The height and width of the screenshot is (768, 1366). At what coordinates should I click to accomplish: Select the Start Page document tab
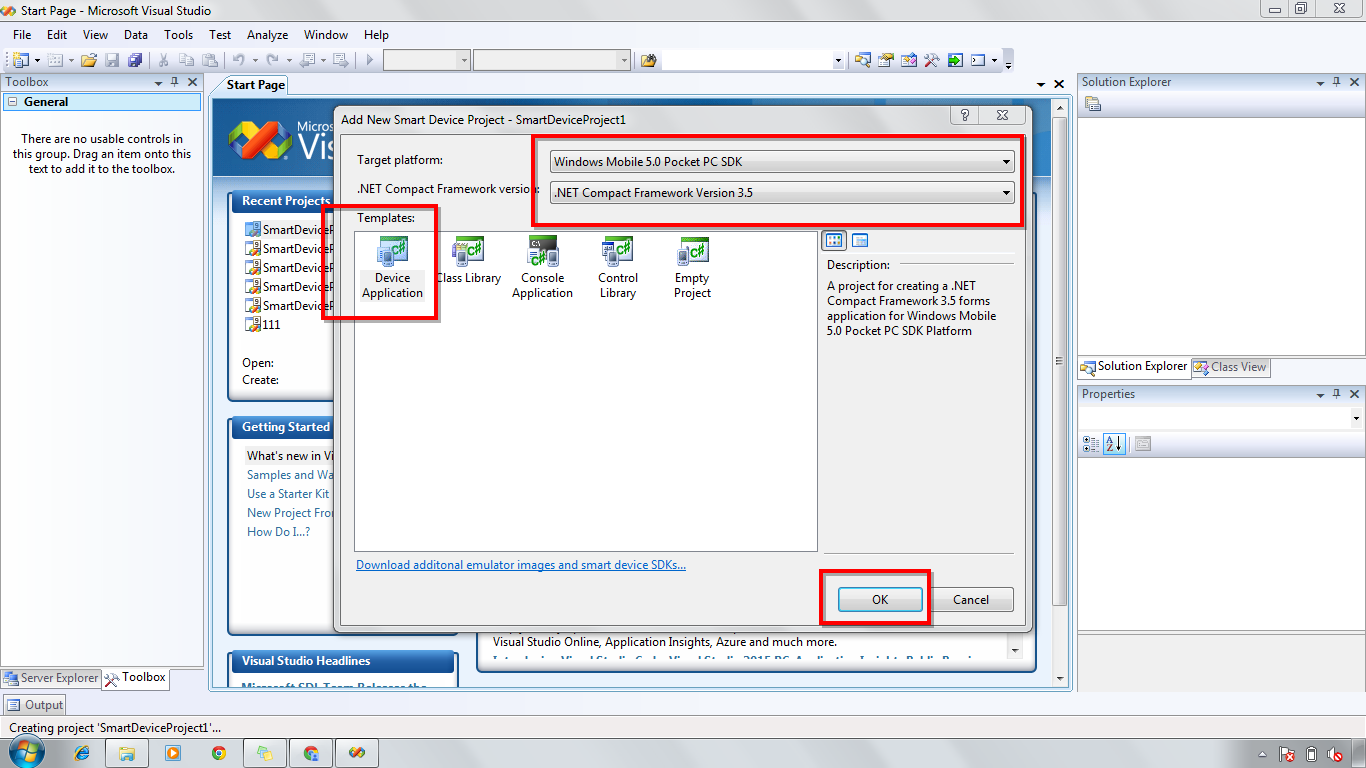click(x=256, y=85)
